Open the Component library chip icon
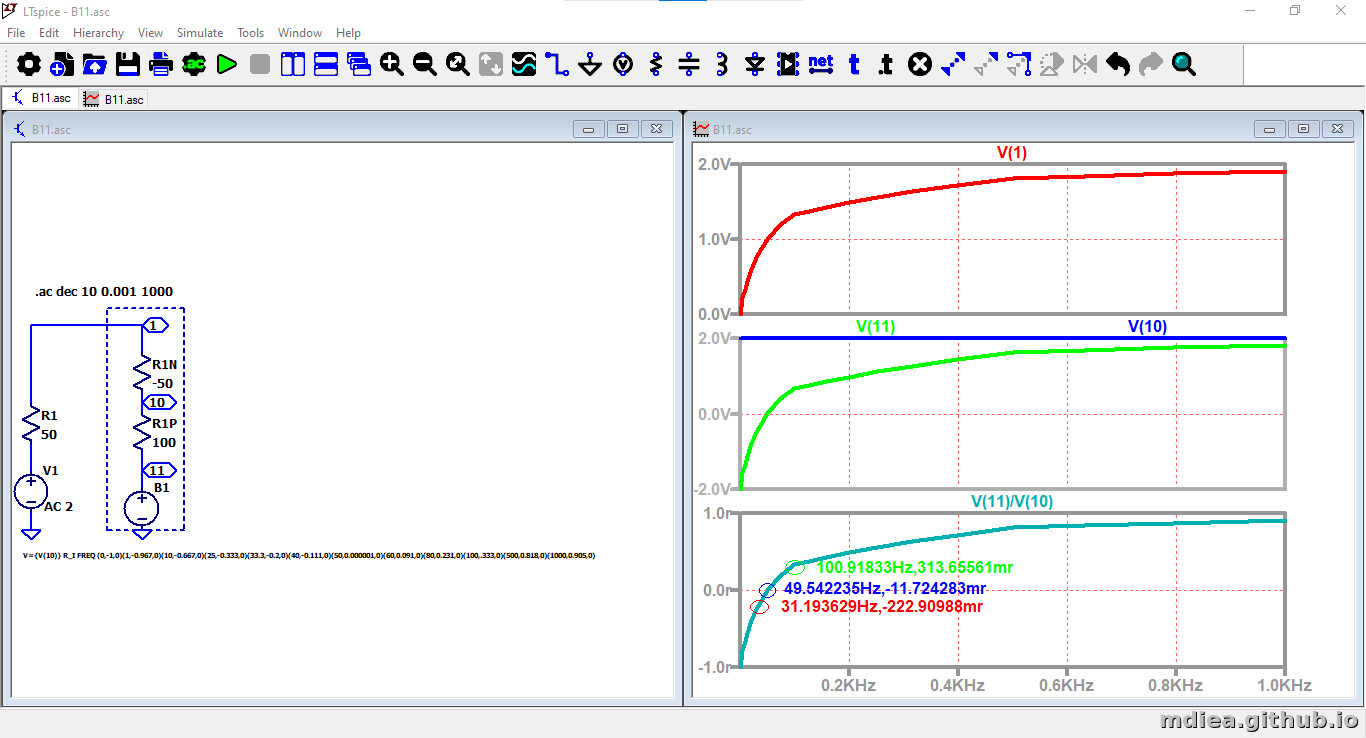The image size is (1366, 738). coord(788,65)
